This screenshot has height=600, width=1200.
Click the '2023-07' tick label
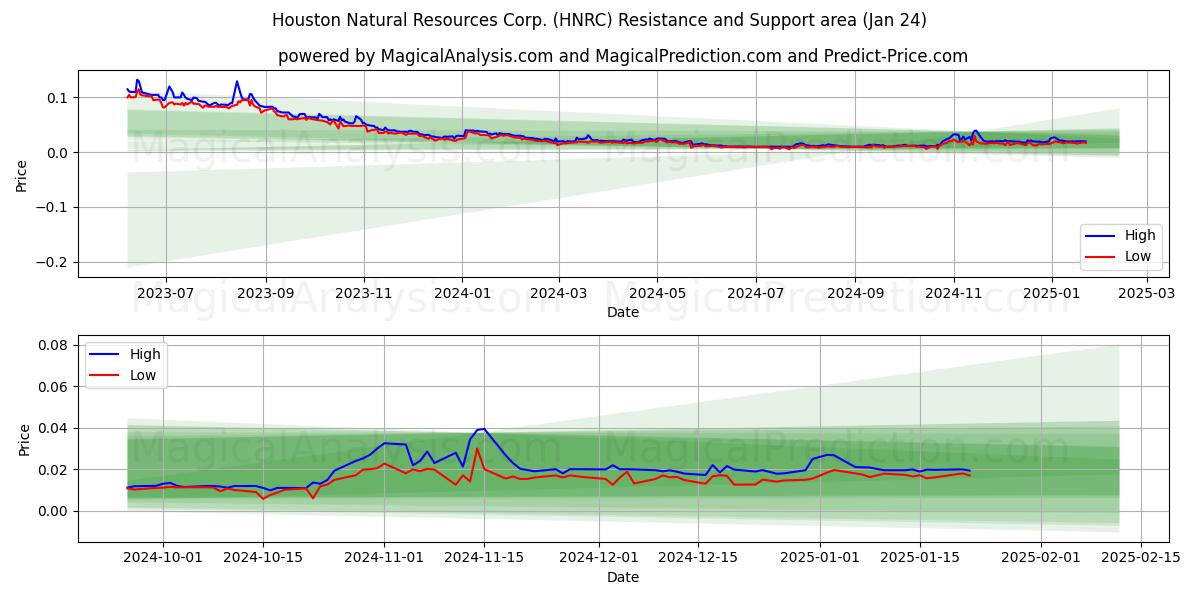(165, 294)
